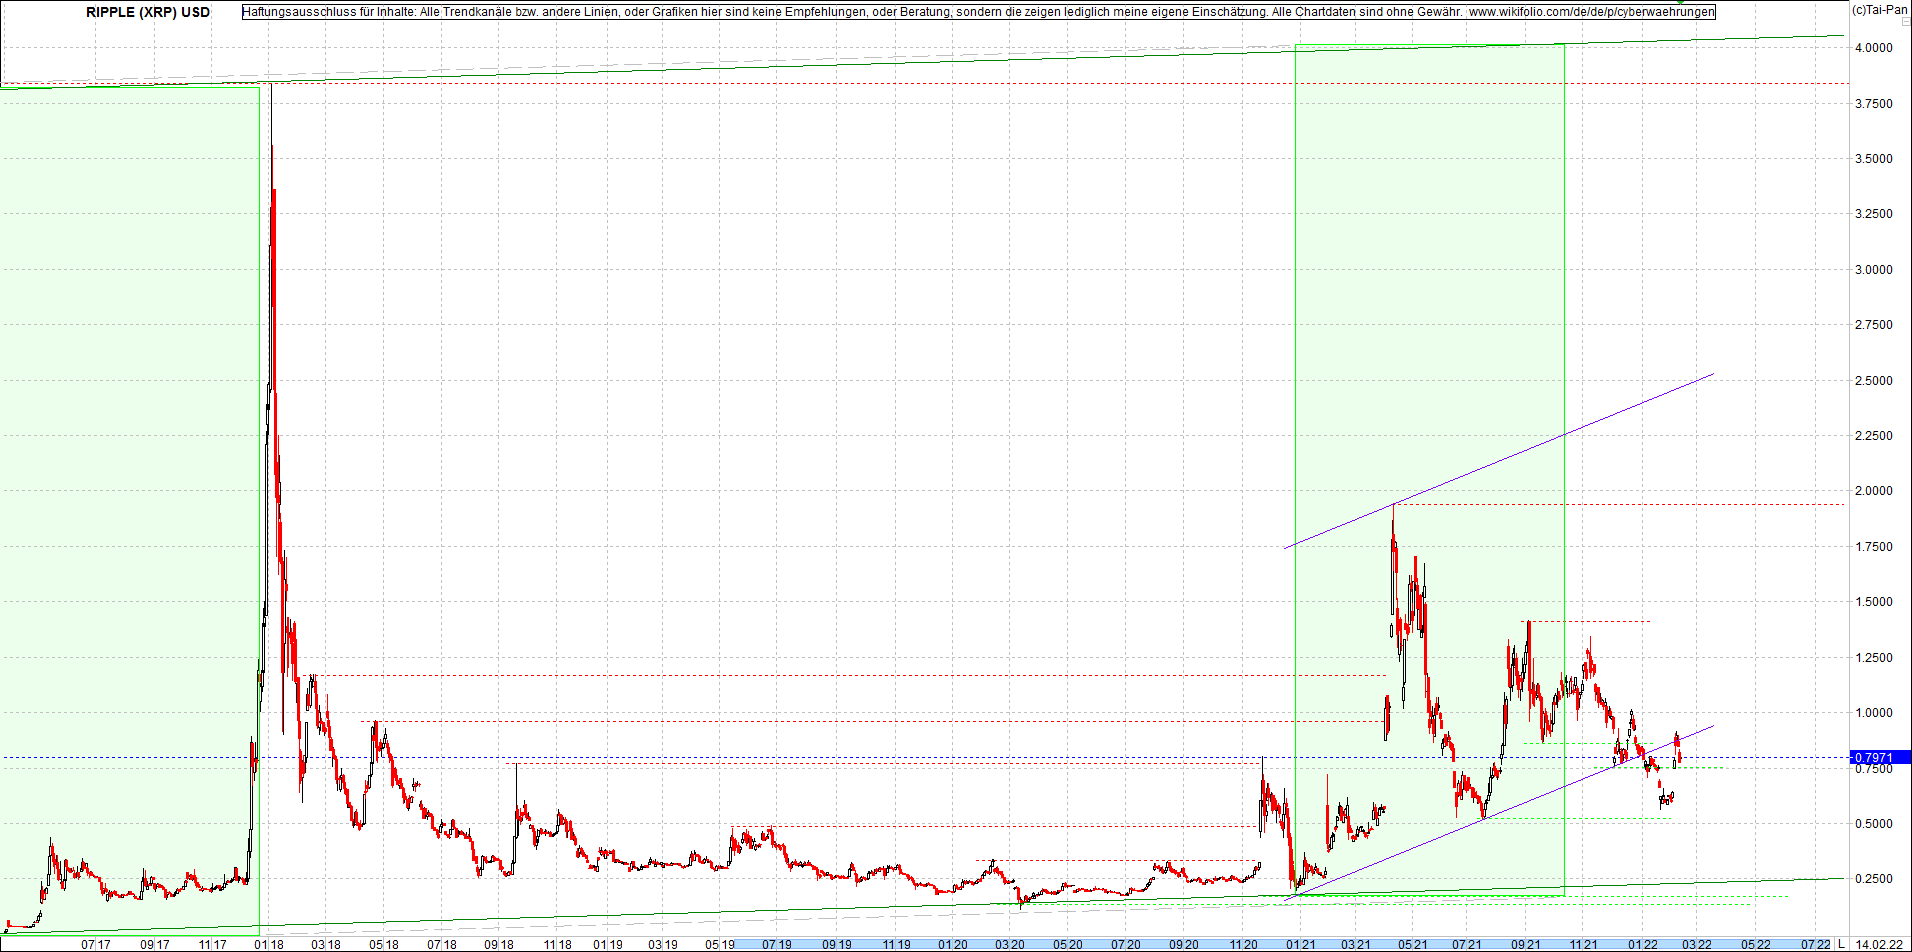The width and height of the screenshot is (1912, 952).
Task: Click the '05 18' date on the time axis
Action: [x=384, y=944]
